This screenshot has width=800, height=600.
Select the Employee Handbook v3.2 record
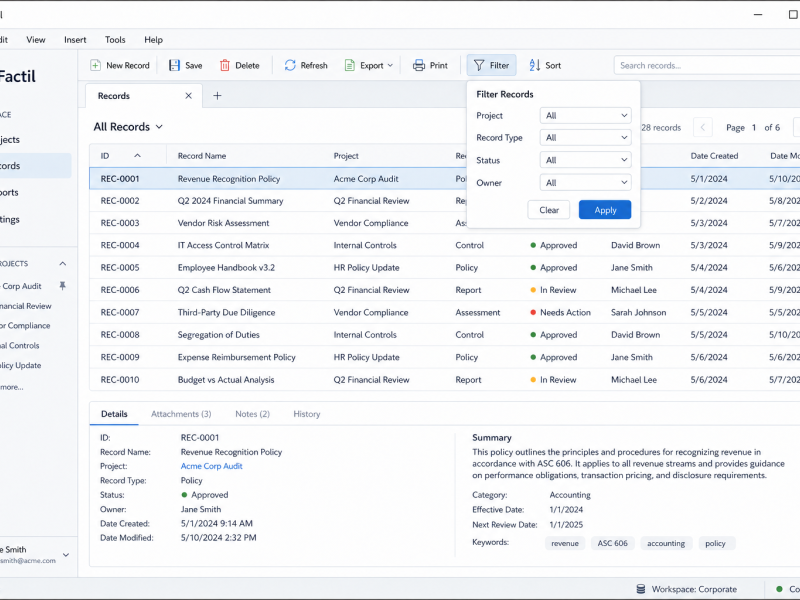[444, 268]
